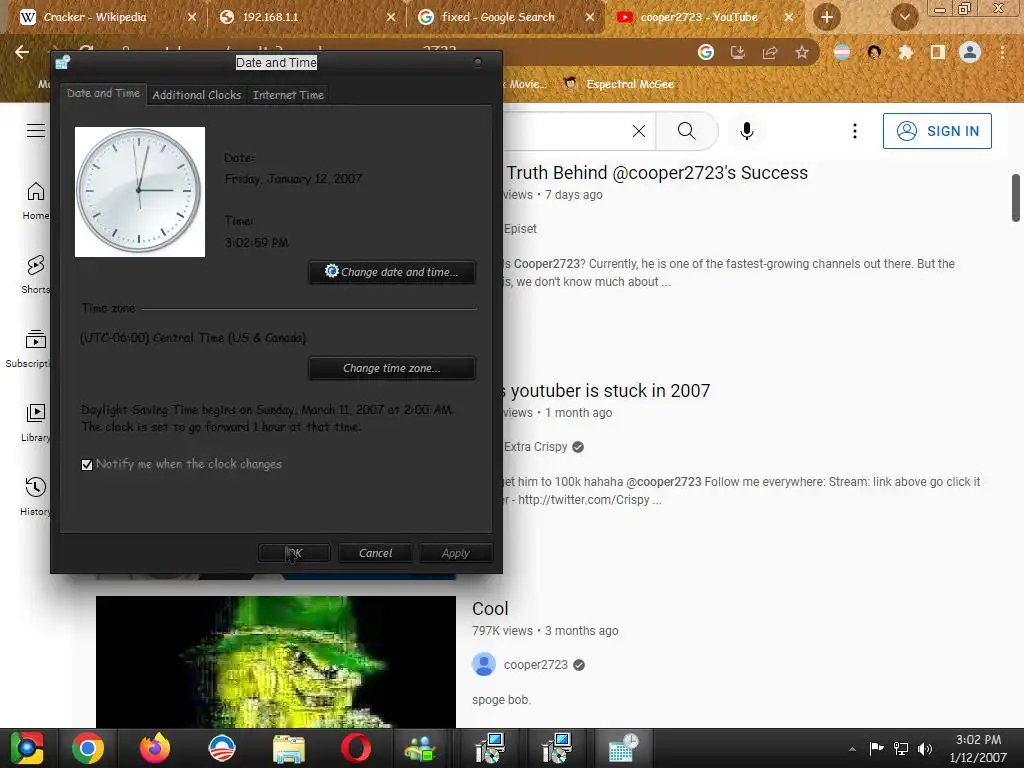Start YouTube voice search with microphone
Screen dimensions: 1024x768
point(747,131)
